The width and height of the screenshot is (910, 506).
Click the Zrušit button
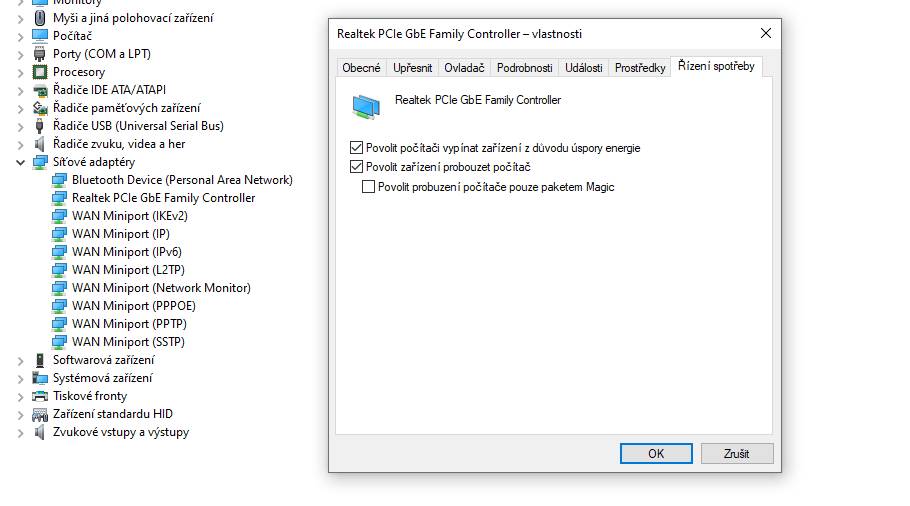pos(736,454)
